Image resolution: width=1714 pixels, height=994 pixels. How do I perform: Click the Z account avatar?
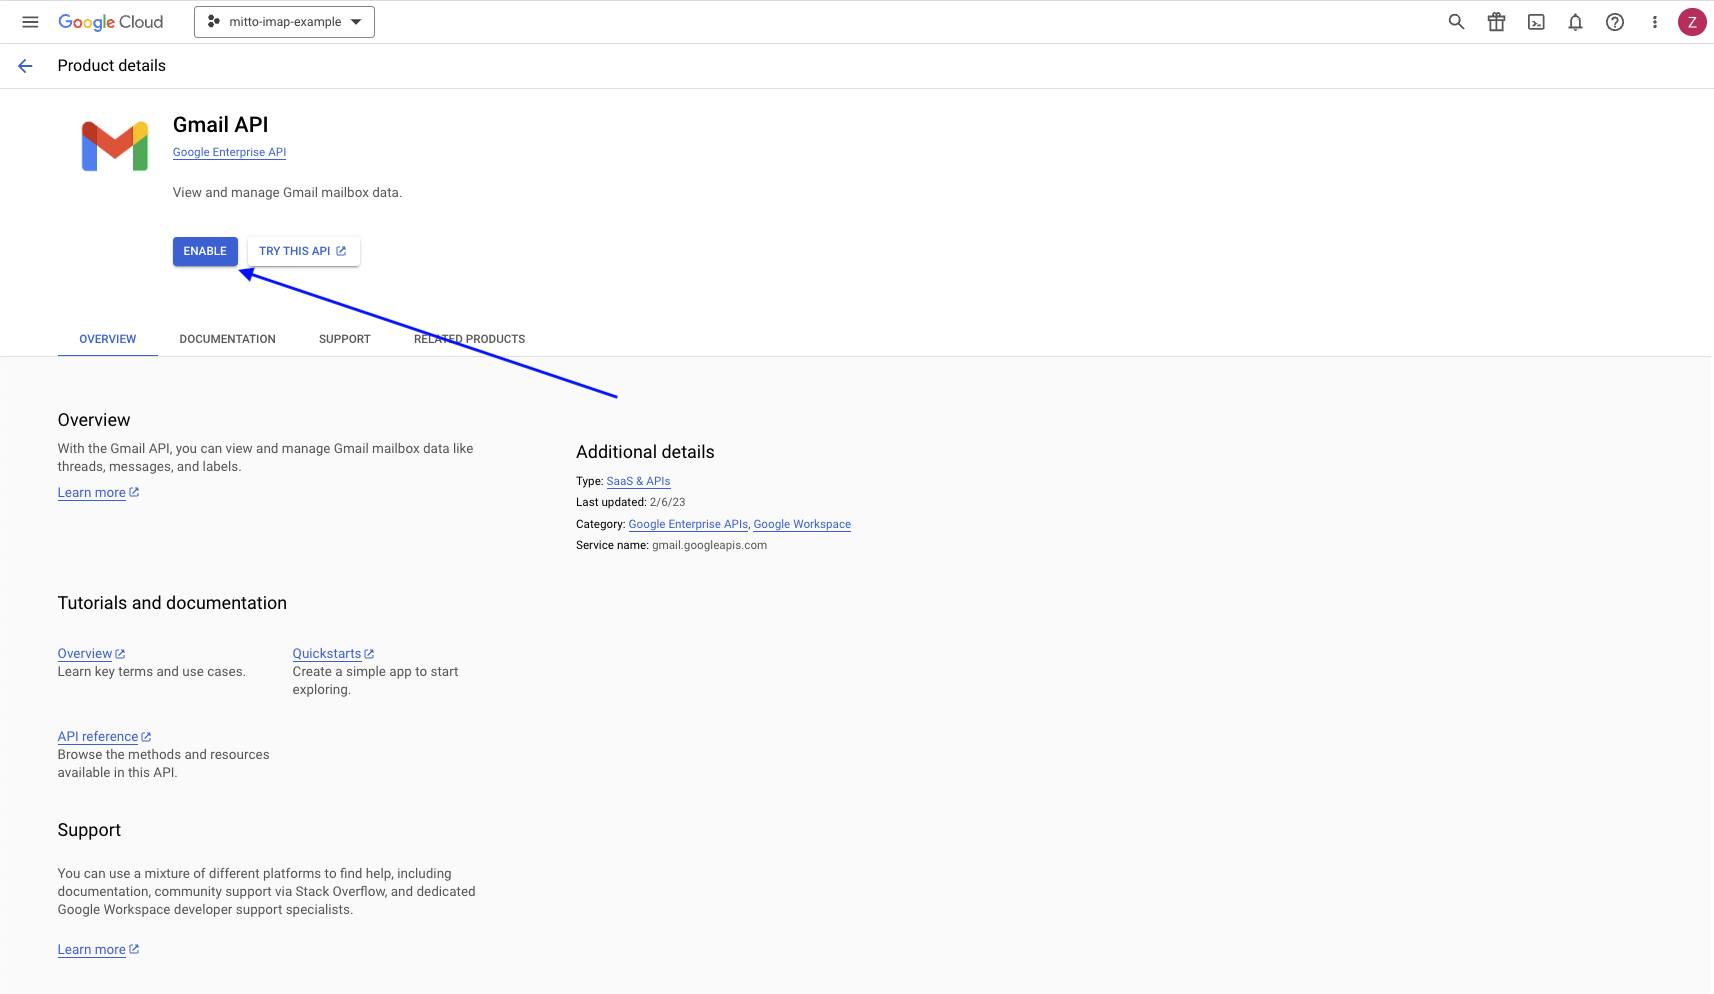coord(1692,22)
